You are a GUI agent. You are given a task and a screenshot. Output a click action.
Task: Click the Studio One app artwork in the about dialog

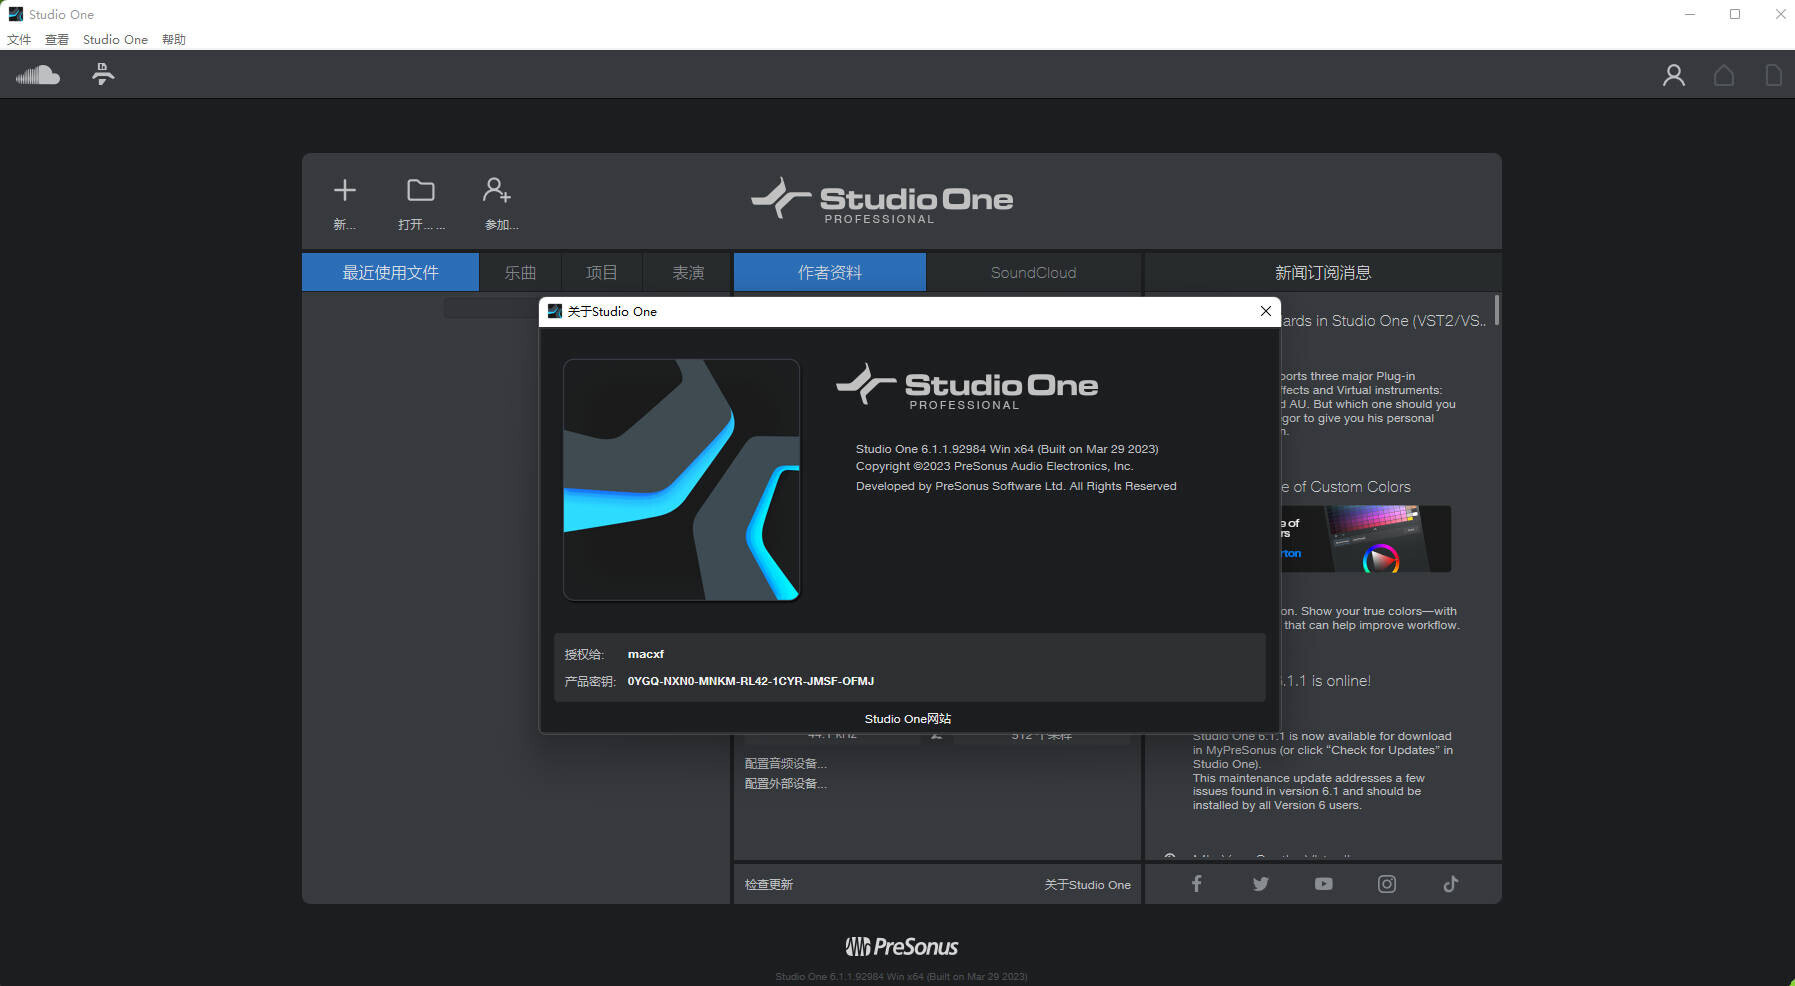(x=681, y=480)
